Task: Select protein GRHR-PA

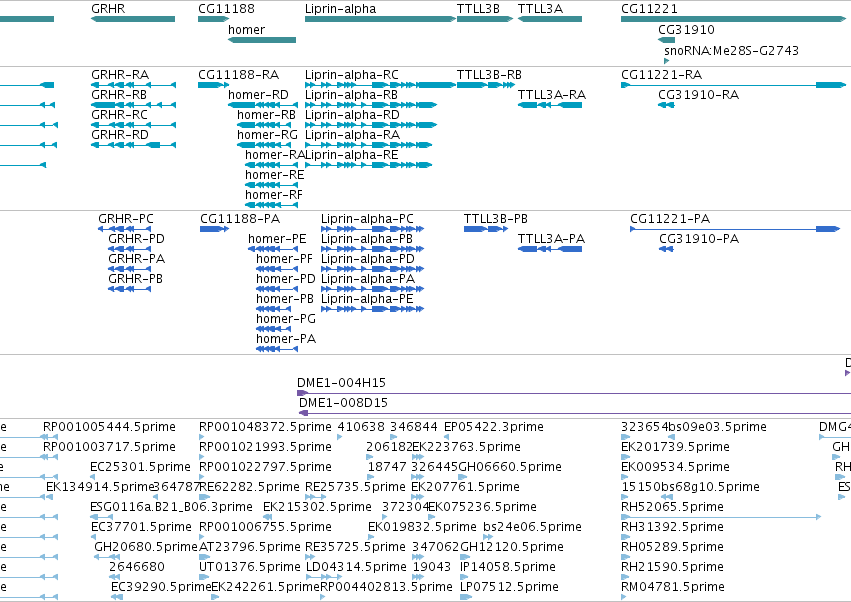Action: 129,269
